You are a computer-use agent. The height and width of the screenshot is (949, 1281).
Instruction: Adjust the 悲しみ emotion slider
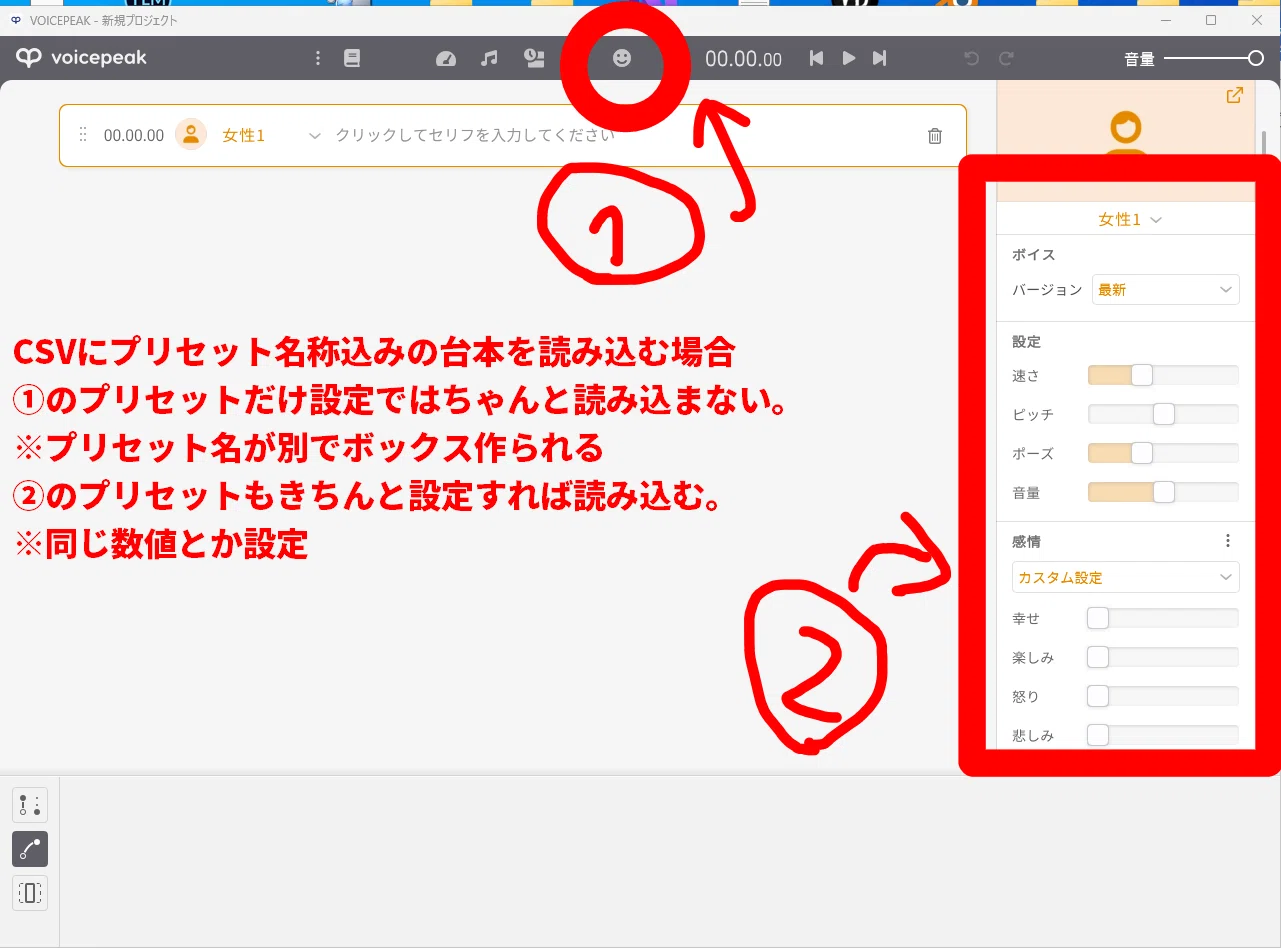tap(1163, 735)
